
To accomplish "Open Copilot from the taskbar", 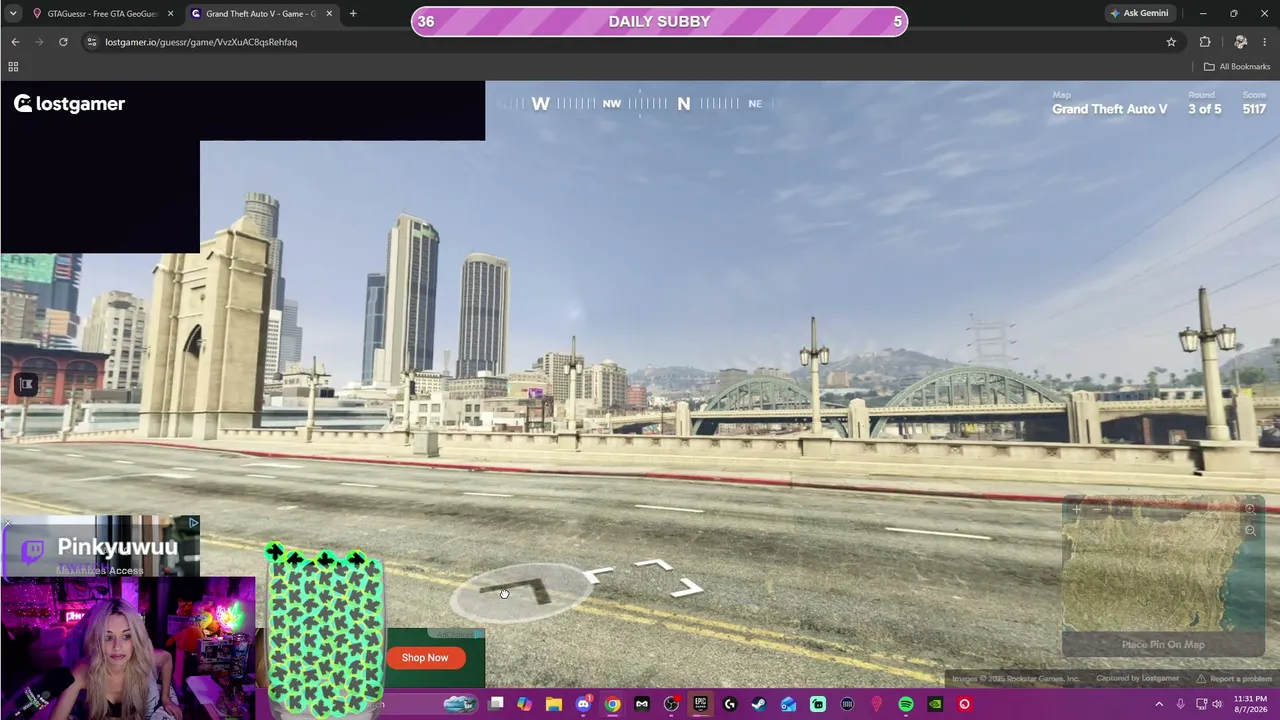I will tap(525, 704).
